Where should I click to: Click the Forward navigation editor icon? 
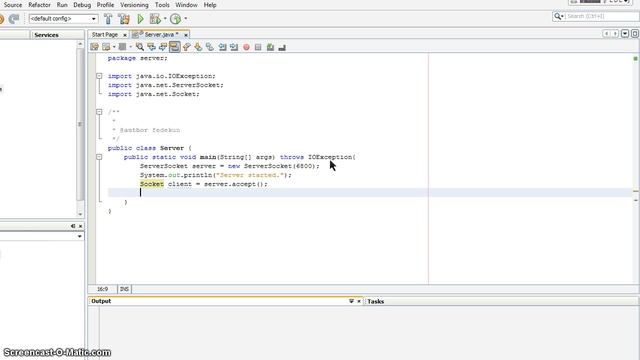click(x=122, y=47)
